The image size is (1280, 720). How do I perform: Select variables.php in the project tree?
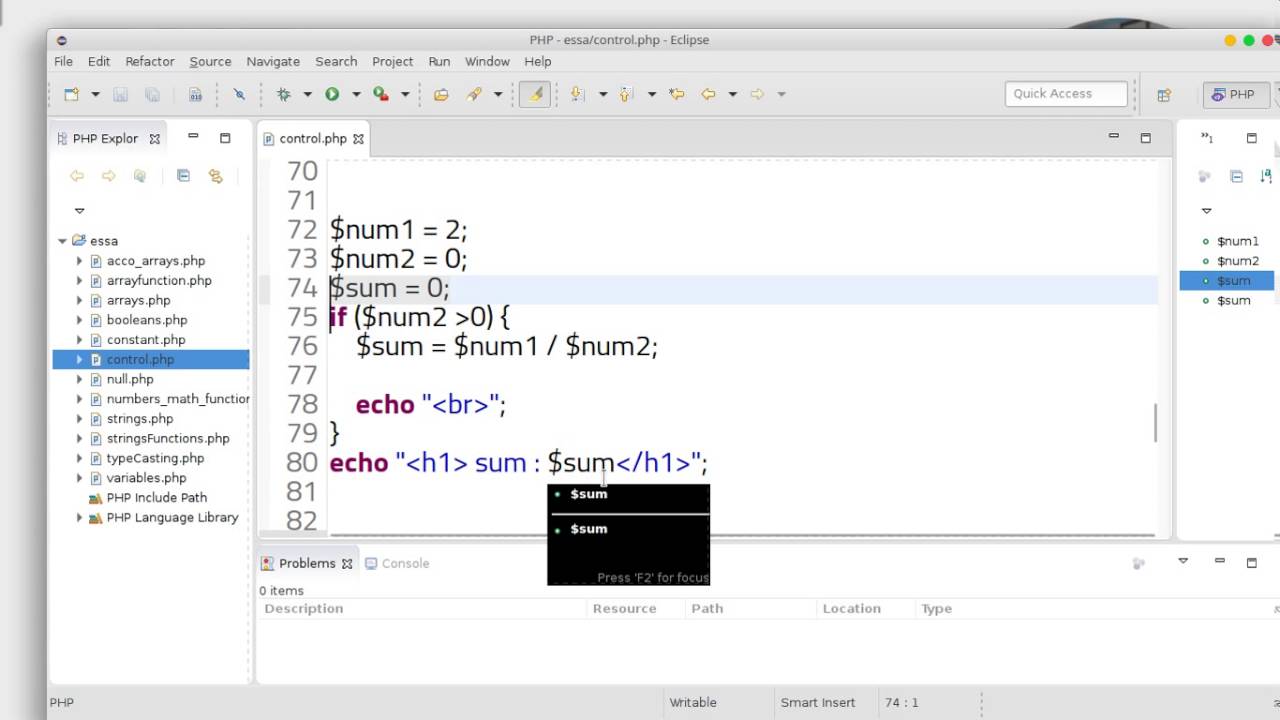(146, 477)
